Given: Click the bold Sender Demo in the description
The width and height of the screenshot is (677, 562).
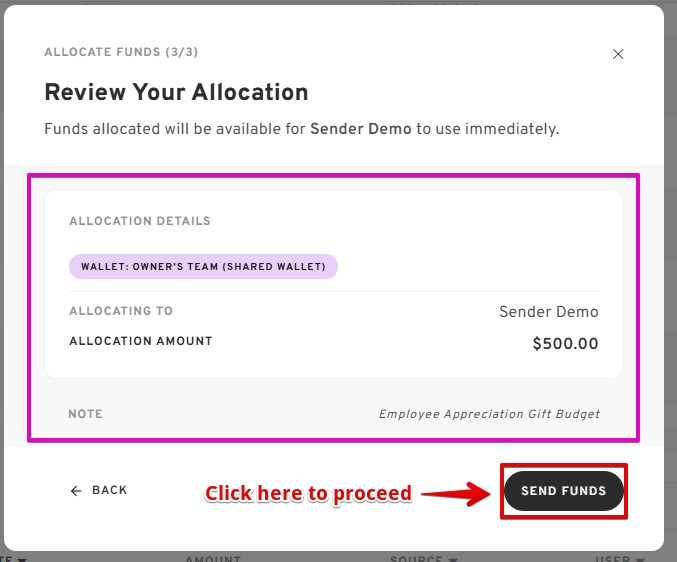Looking at the screenshot, I should tap(360, 129).
